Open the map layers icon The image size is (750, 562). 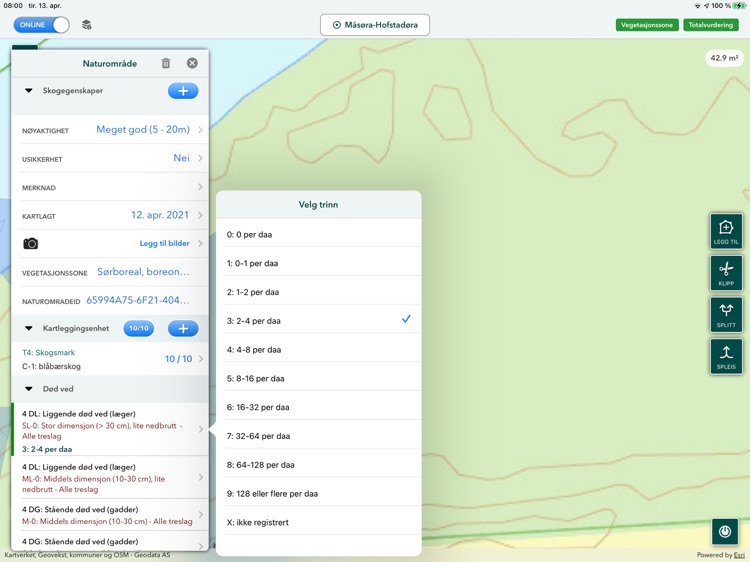pyautogui.click(x=87, y=25)
